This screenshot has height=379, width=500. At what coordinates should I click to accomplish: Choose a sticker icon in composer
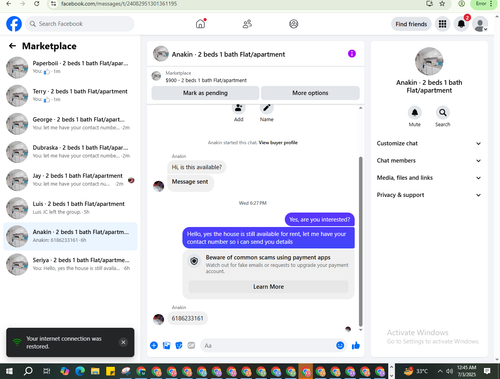[x=179, y=345]
